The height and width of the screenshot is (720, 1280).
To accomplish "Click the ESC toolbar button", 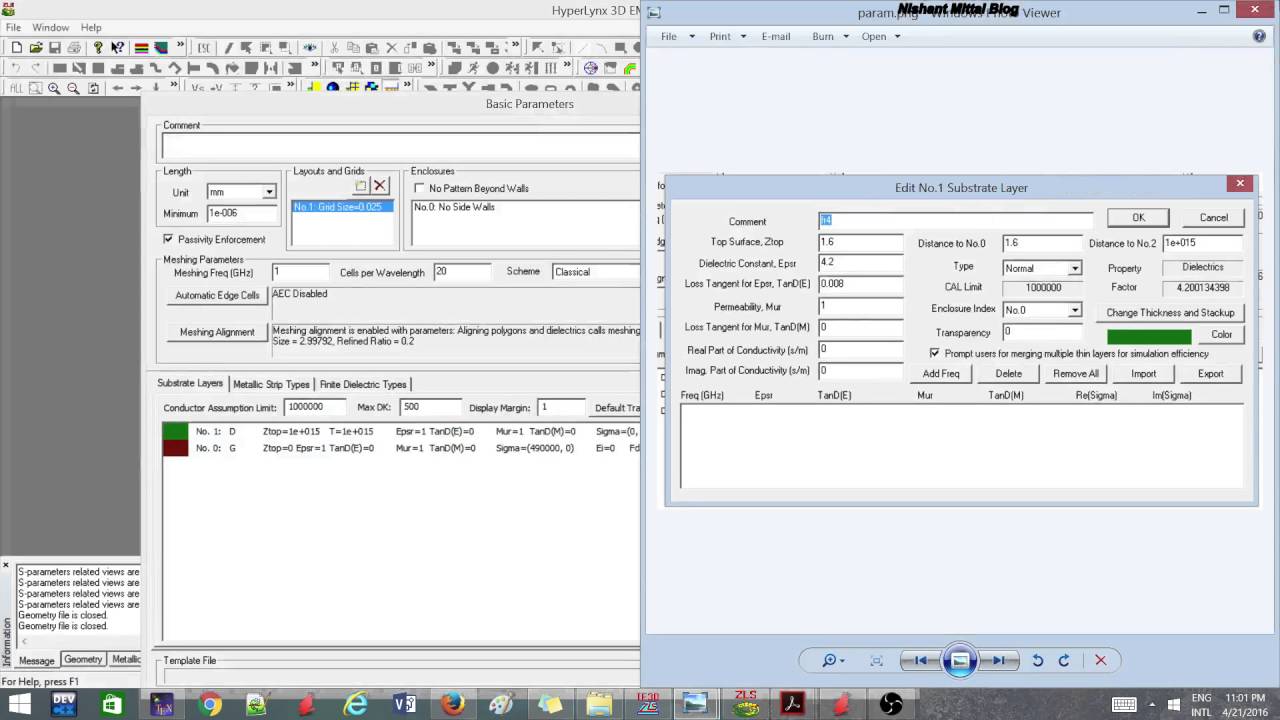I will tap(204, 48).
